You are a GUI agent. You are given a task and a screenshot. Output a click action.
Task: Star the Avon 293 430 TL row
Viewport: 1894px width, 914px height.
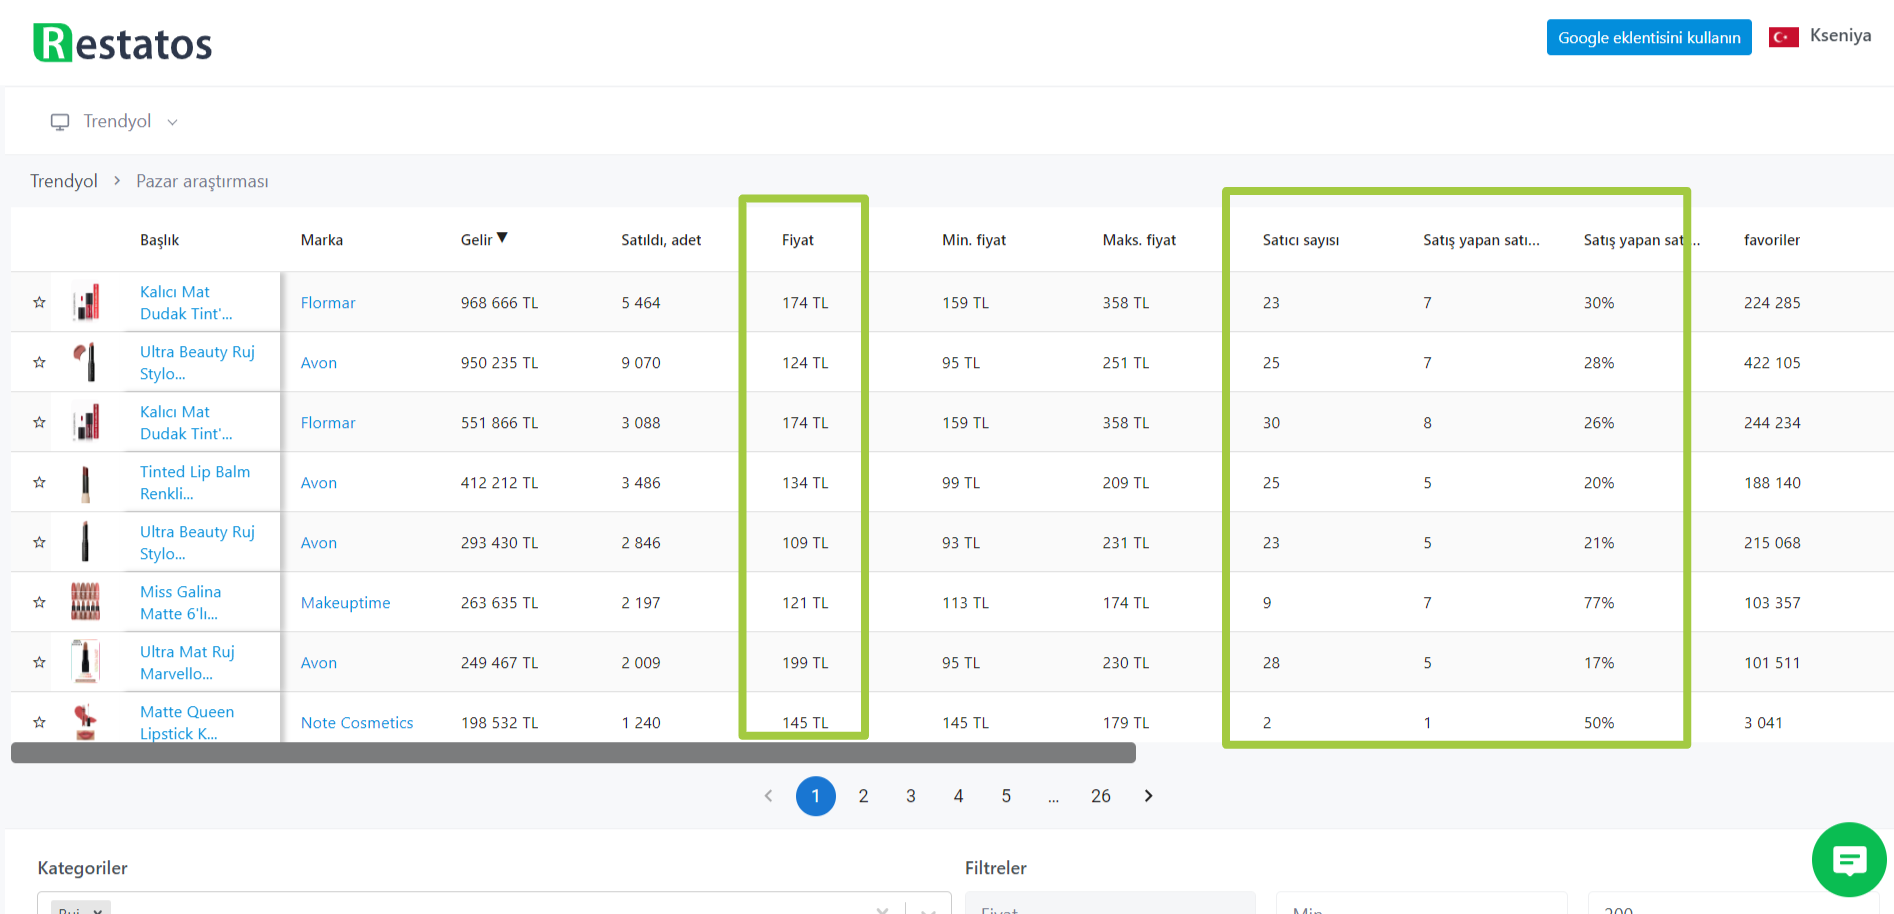point(40,542)
